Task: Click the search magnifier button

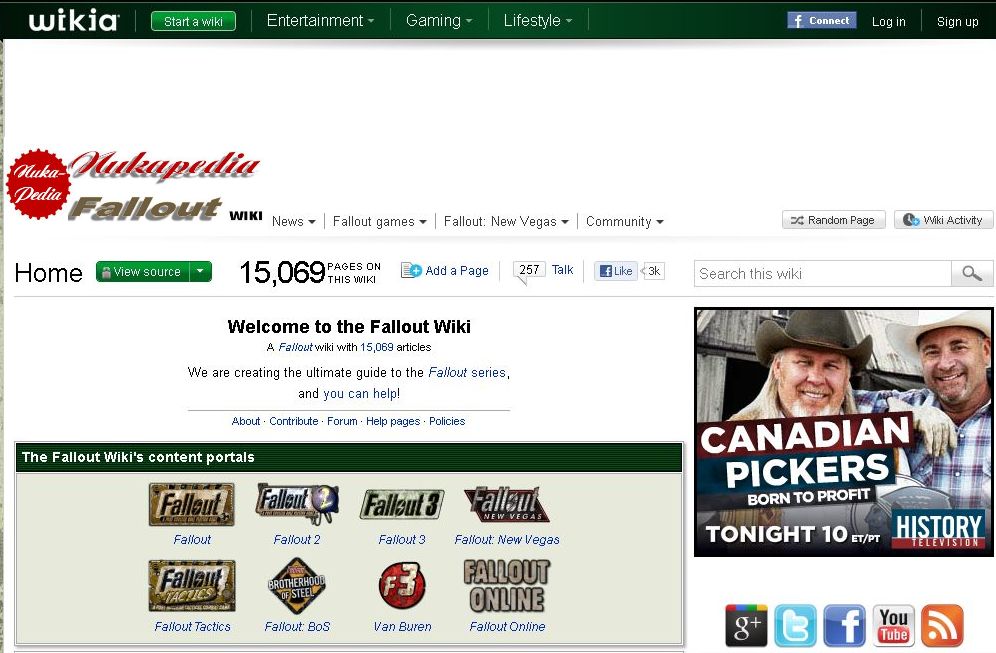Action: pos(971,274)
